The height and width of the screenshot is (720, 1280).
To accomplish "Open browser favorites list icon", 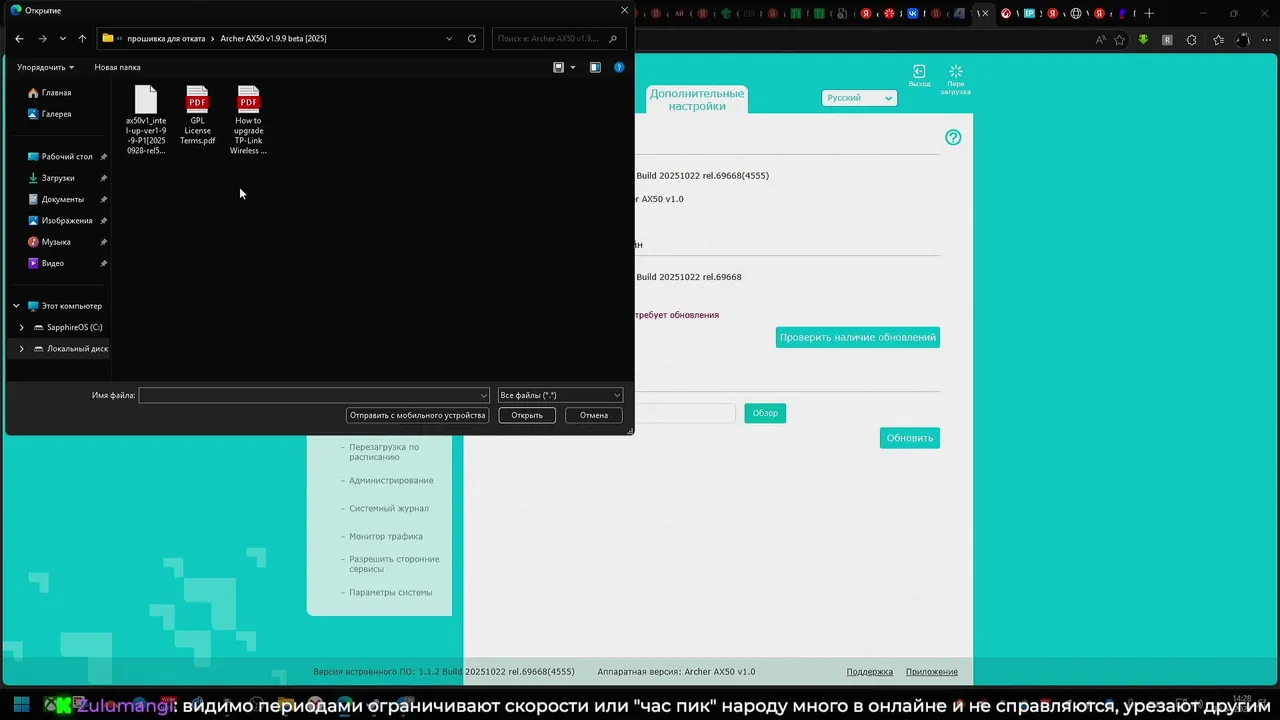I will pos(1218,40).
